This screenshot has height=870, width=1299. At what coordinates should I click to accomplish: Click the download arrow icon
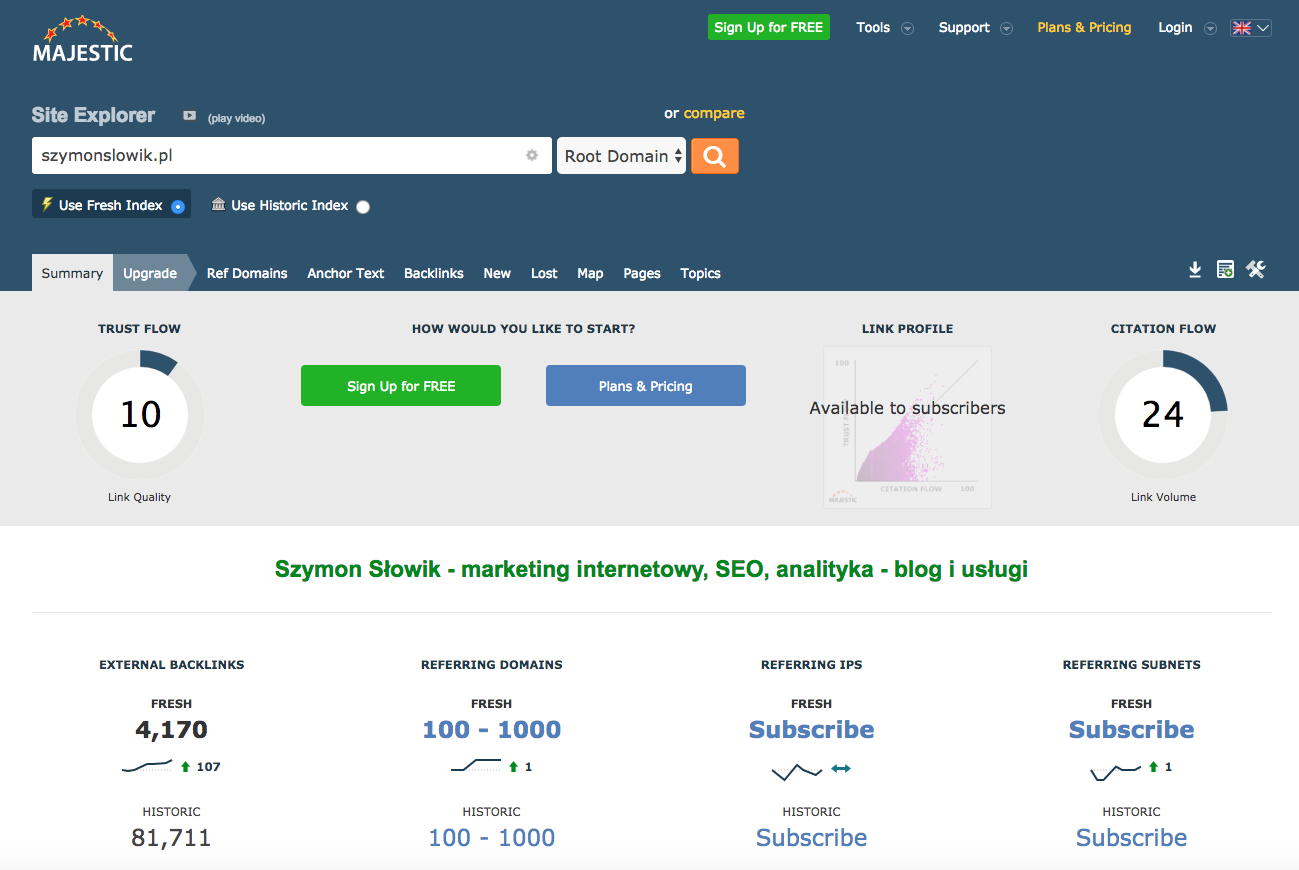click(1195, 269)
